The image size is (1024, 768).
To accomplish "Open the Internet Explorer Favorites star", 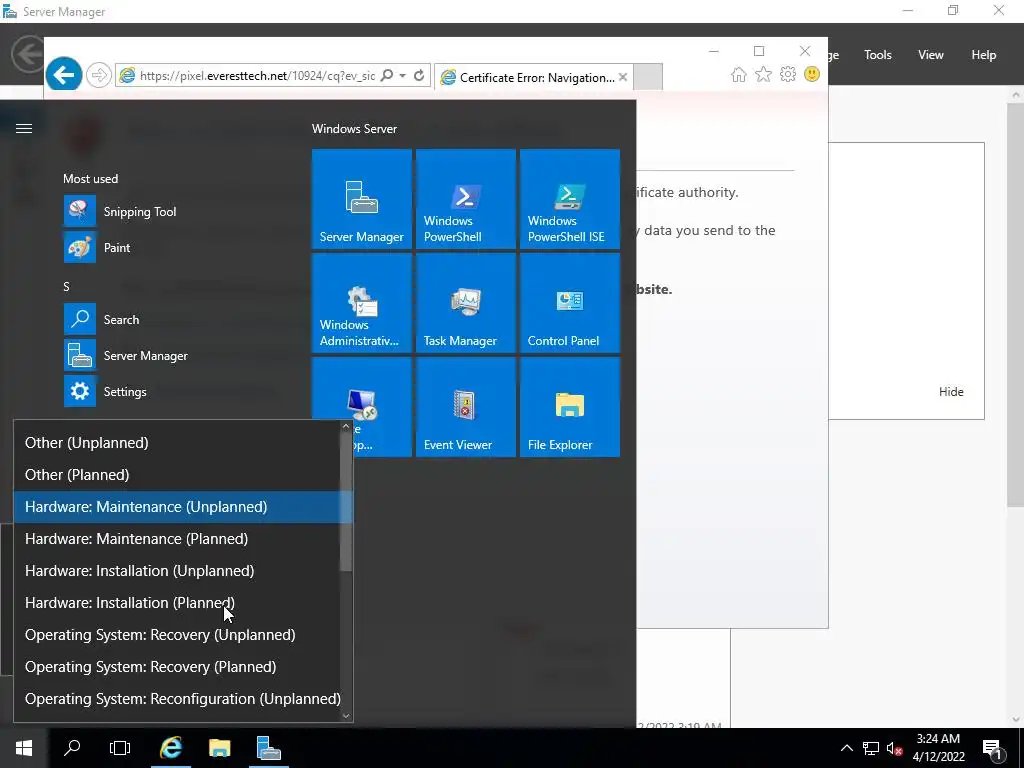I will coord(763,74).
